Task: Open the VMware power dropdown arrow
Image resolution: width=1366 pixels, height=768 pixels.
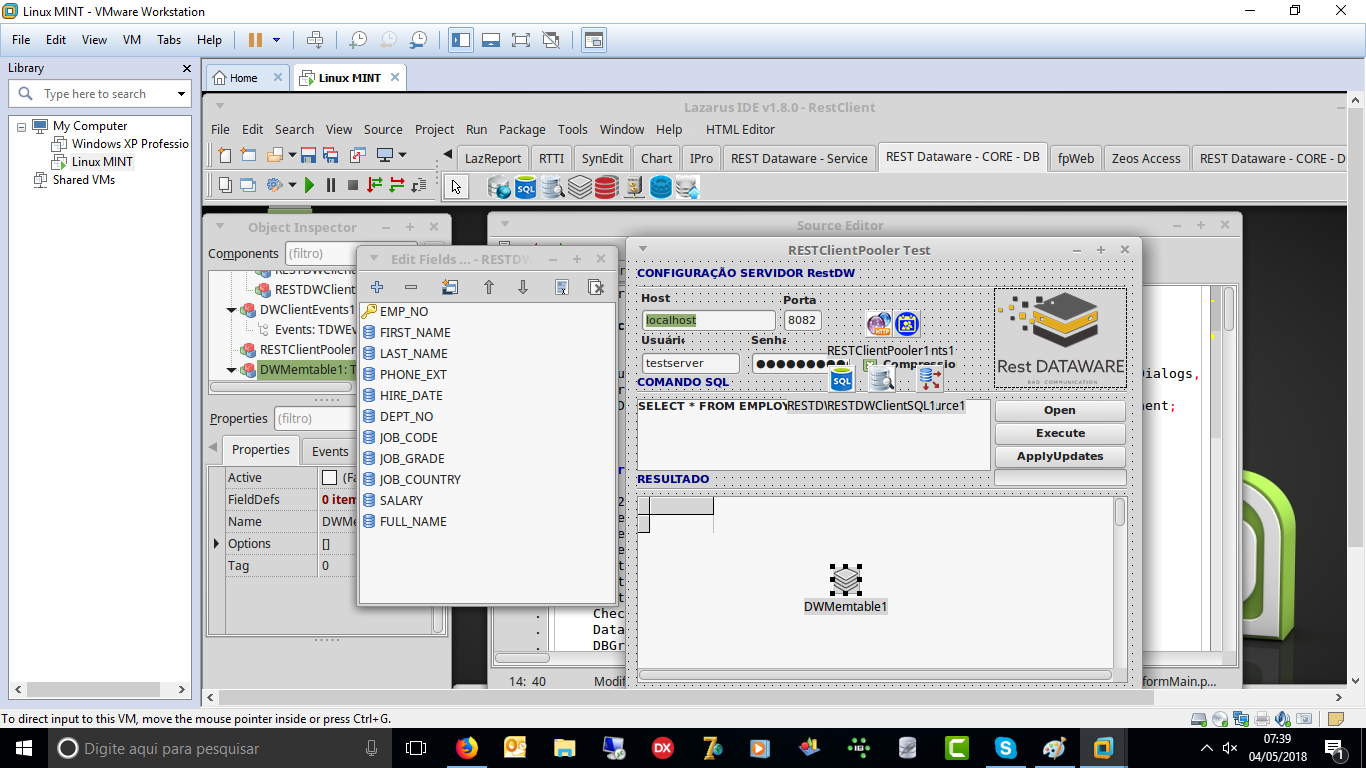Action: 277,40
